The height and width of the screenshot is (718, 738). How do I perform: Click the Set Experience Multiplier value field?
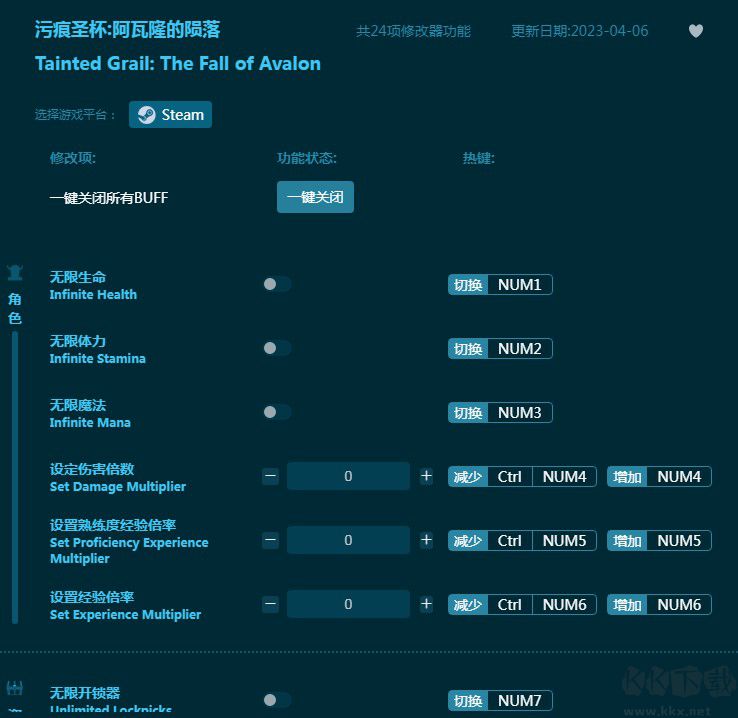[x=348, y=604]
